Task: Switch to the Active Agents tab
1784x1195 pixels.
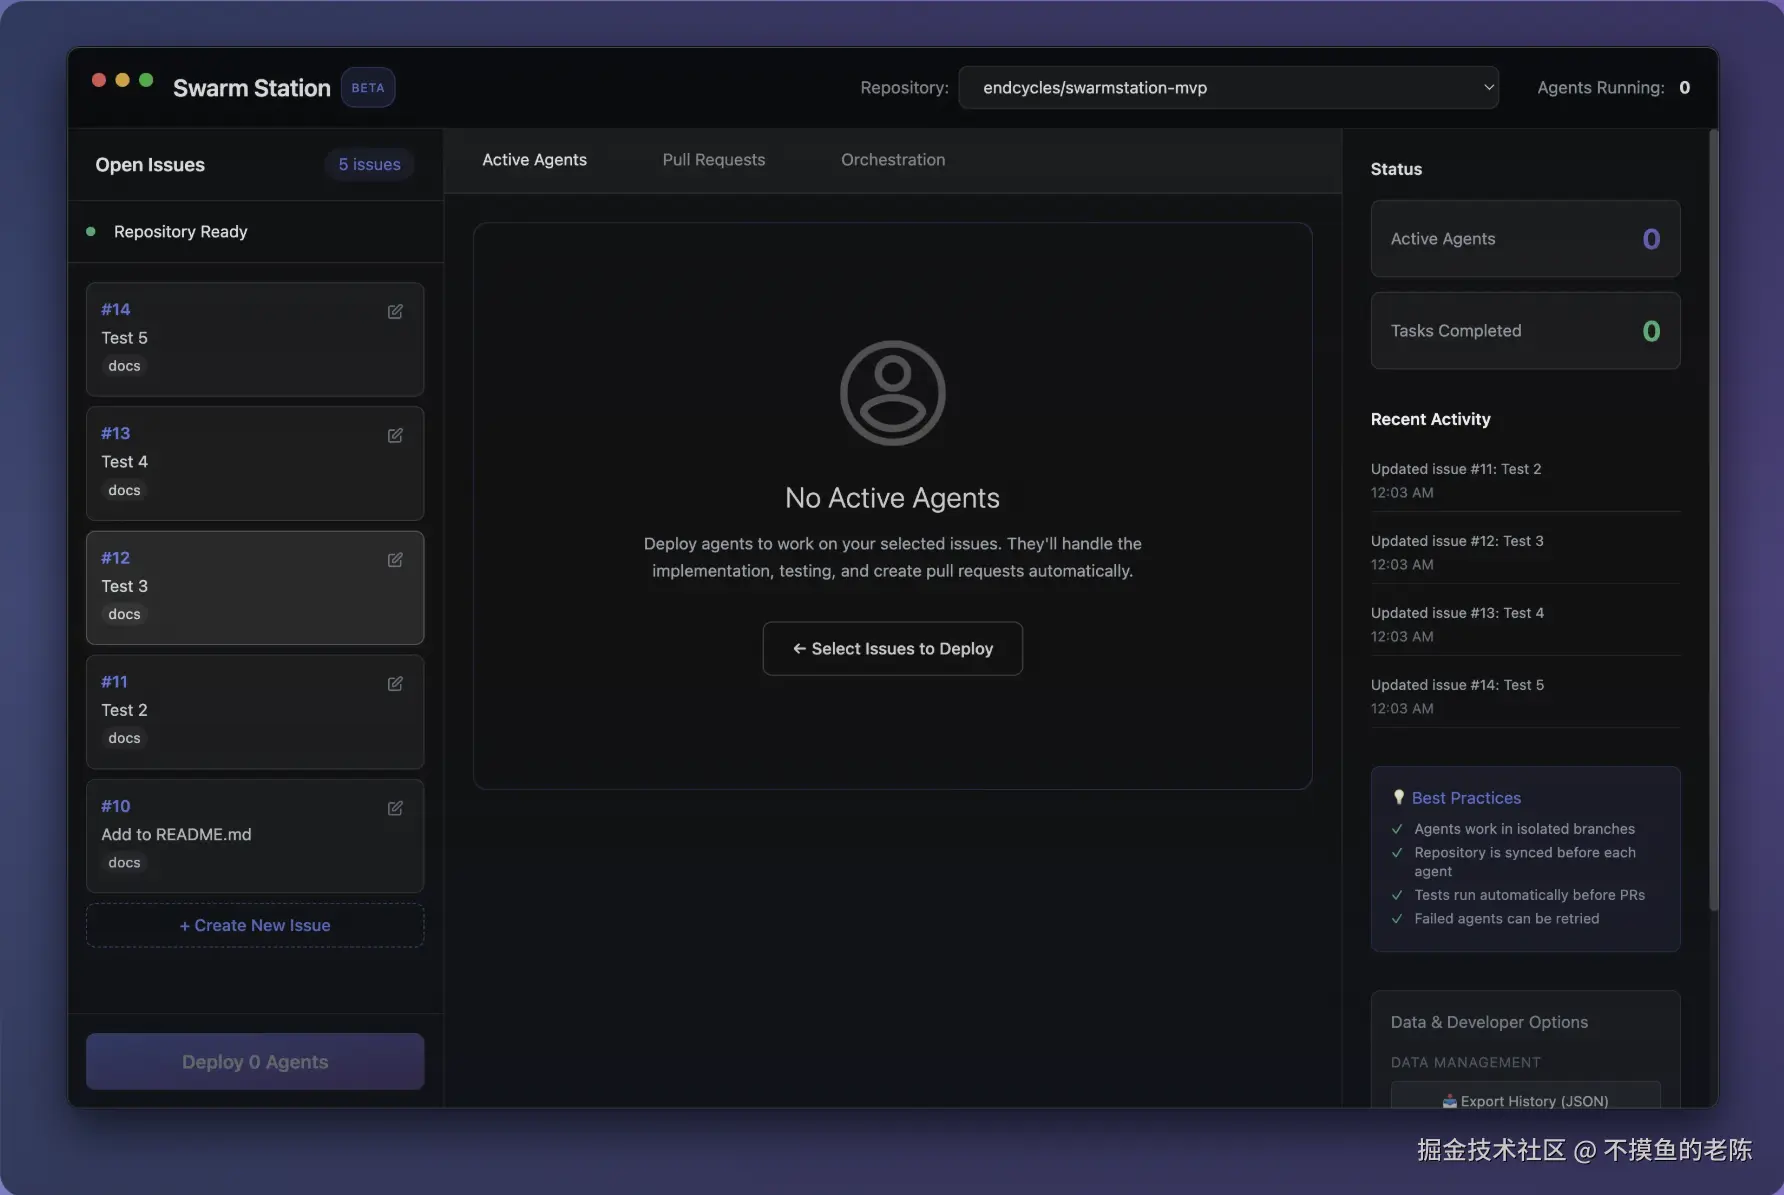Action: (x=534, y=160)
